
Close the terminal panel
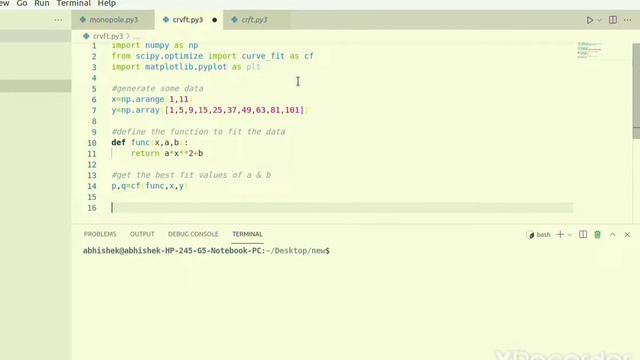627,235
